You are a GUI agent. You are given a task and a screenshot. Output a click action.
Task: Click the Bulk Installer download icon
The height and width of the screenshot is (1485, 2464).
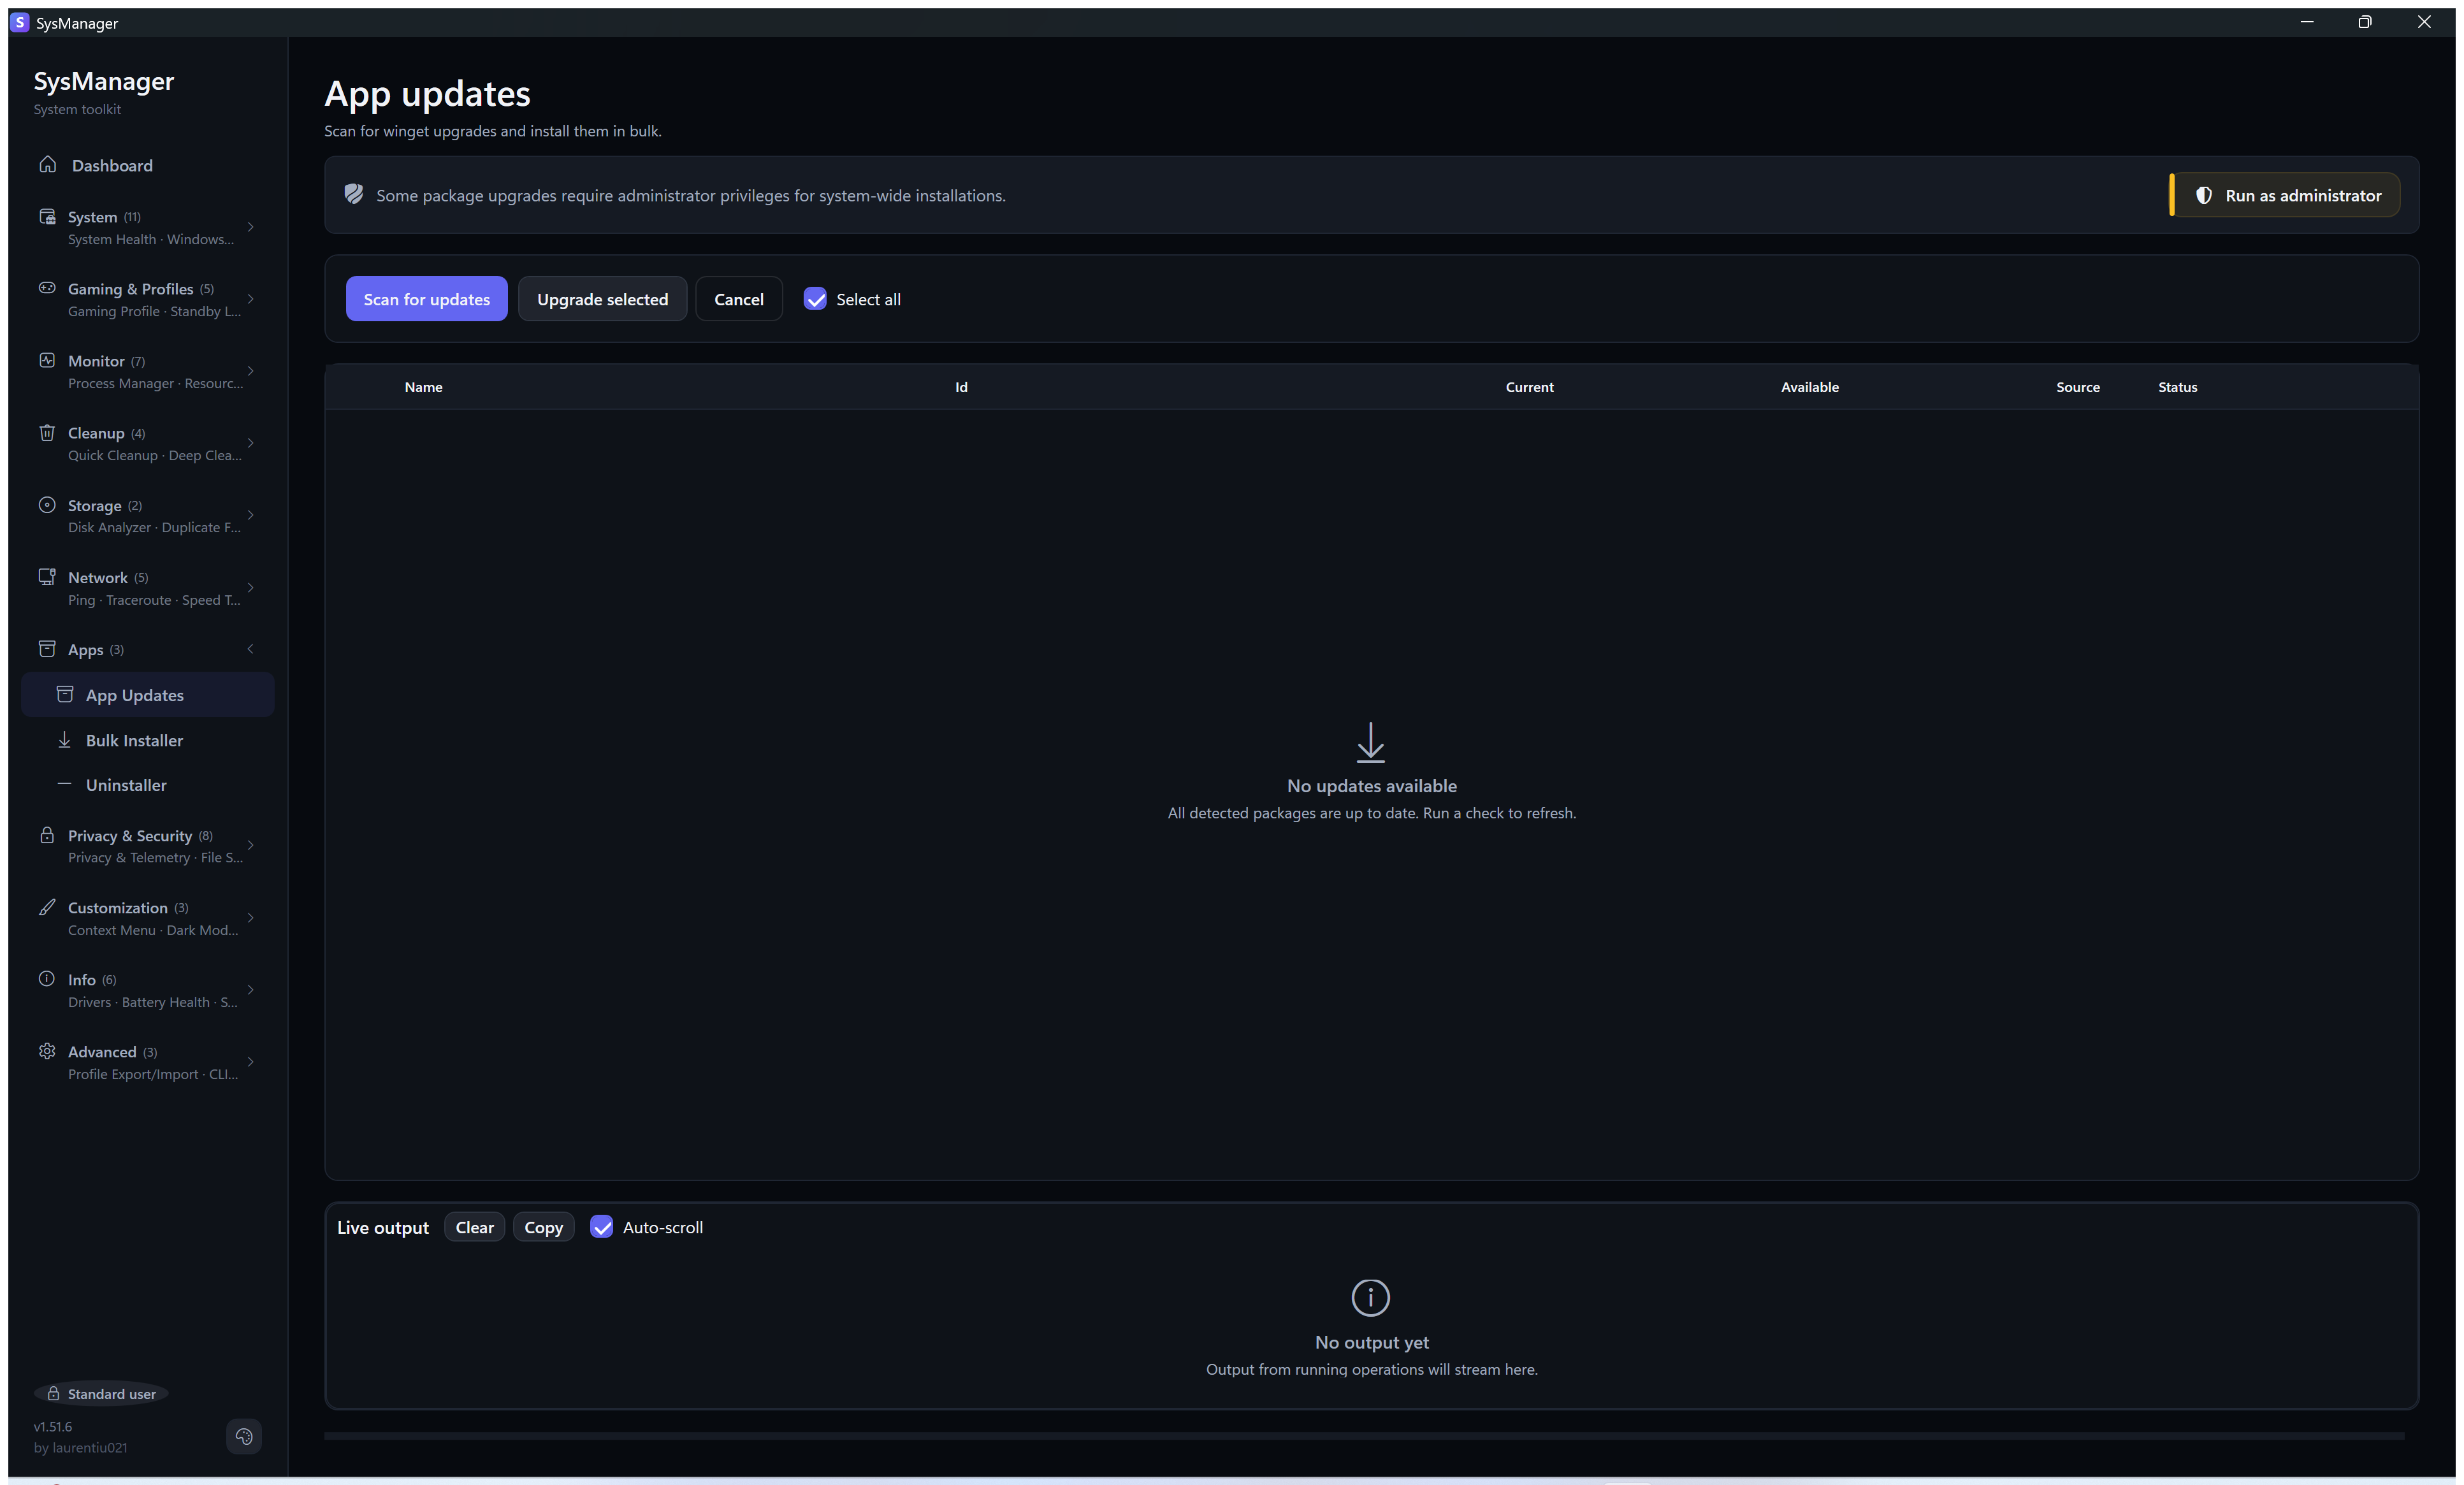coord(65,739)
